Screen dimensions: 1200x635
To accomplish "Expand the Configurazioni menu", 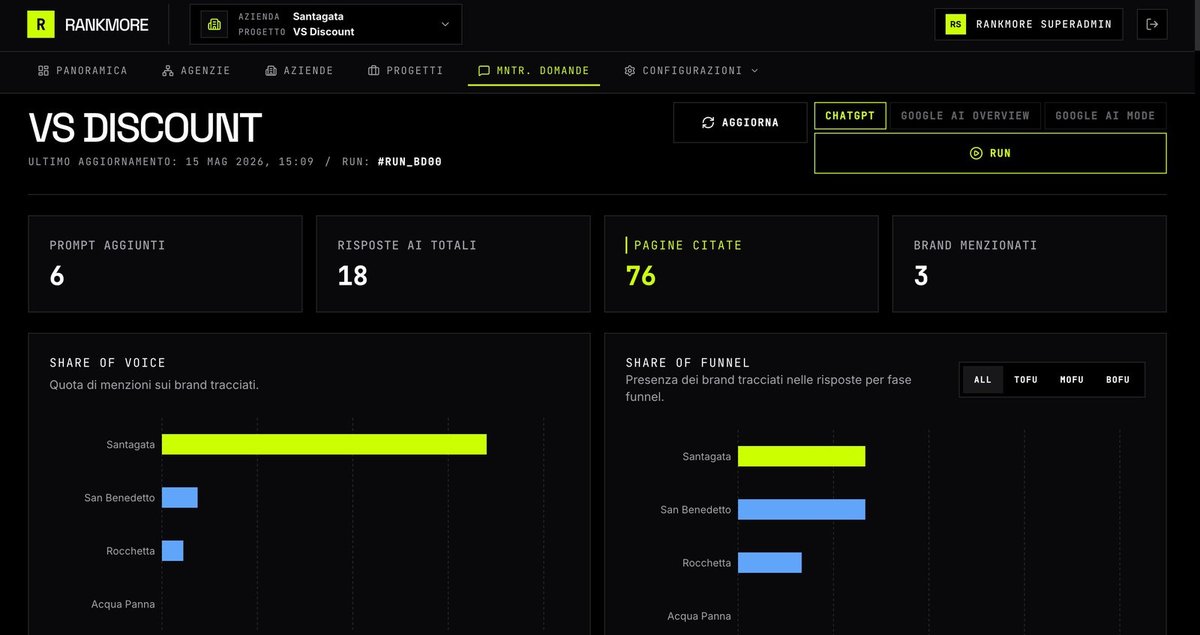I will [x=691, y=71].
